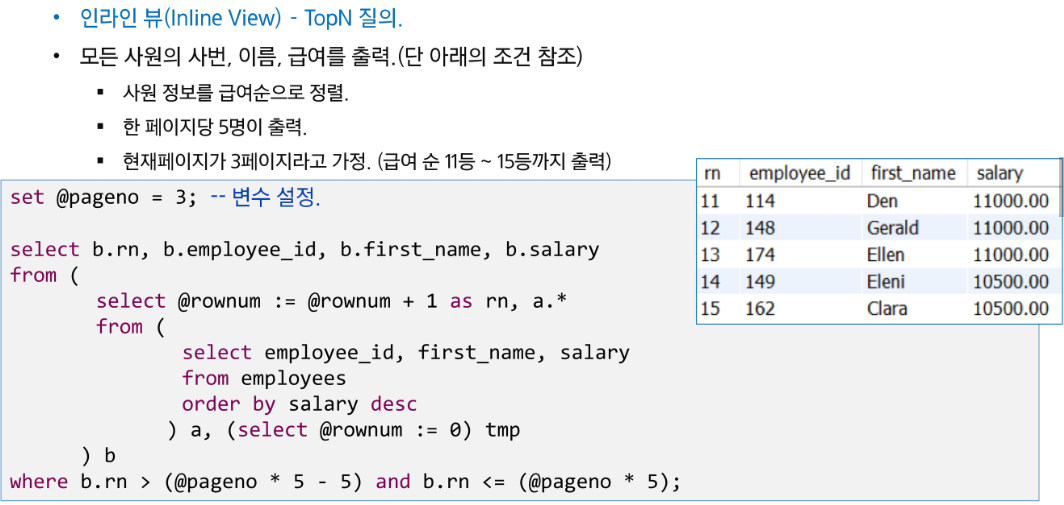Click the 'employee_id' column header
This screenshot has height=505, width=1064.
[799, 173]
